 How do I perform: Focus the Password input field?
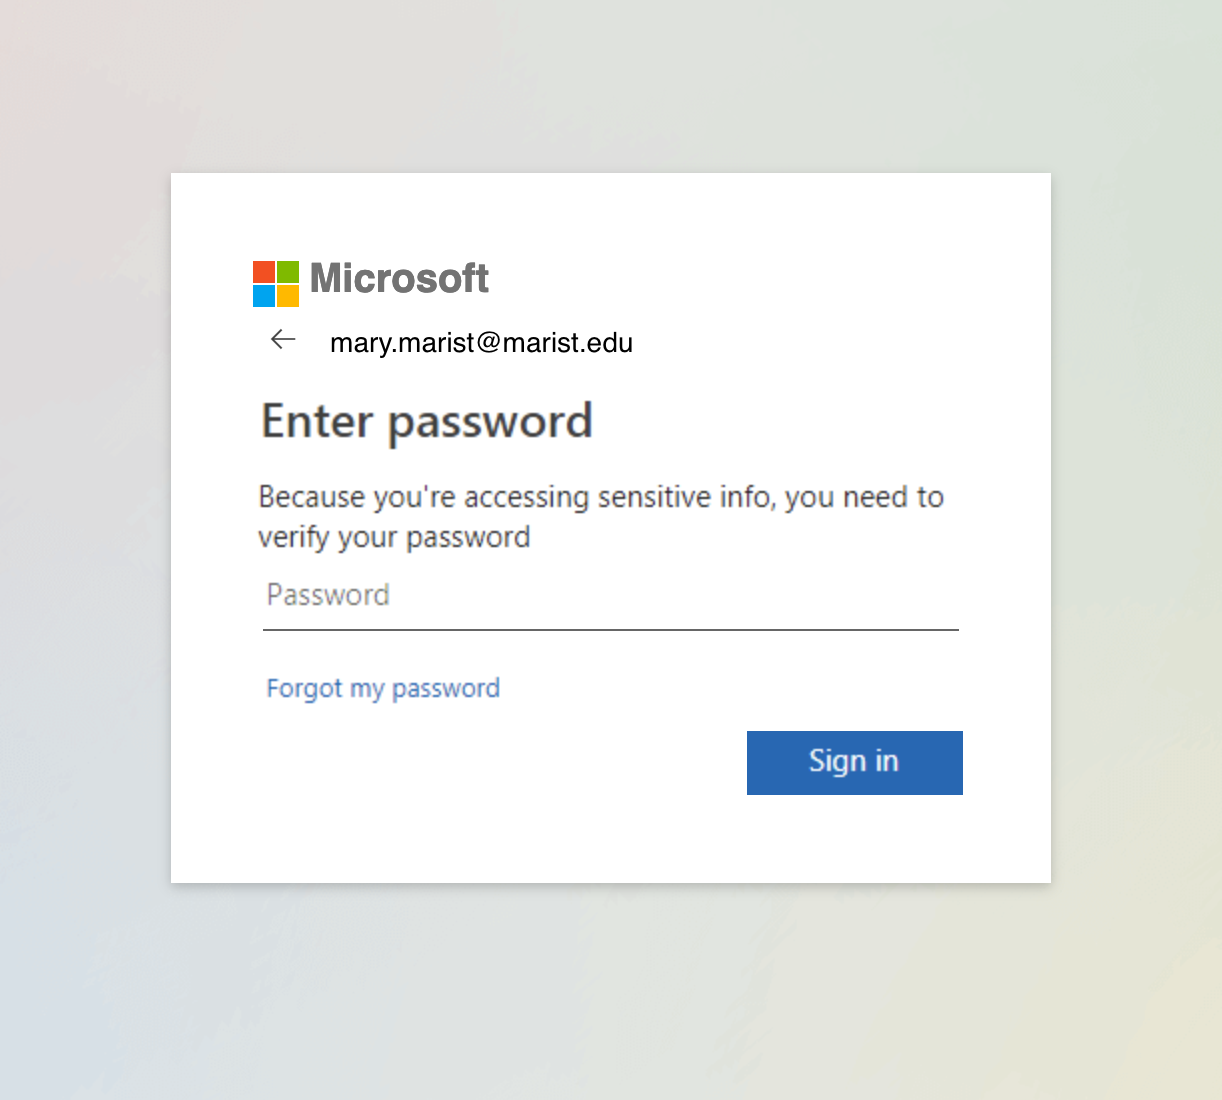click(611, 596)
